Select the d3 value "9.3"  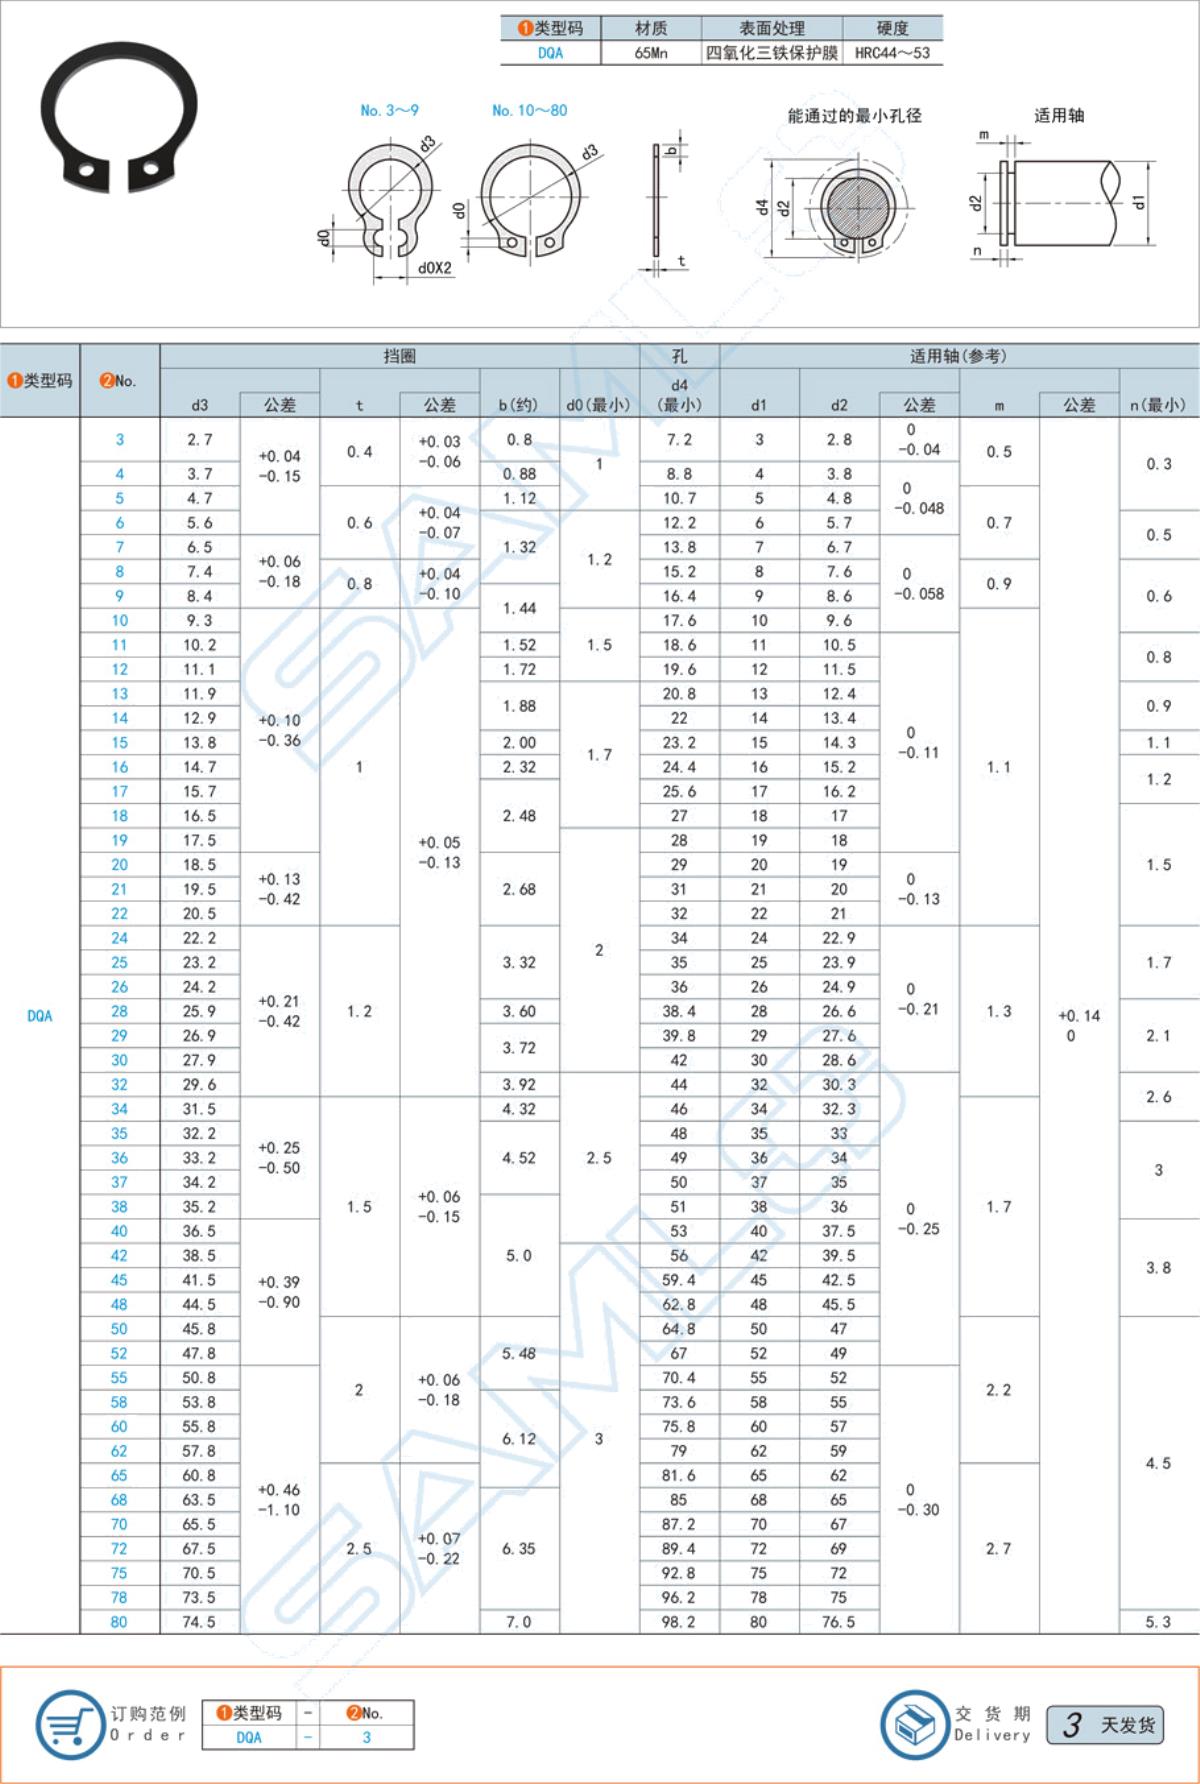199,620
